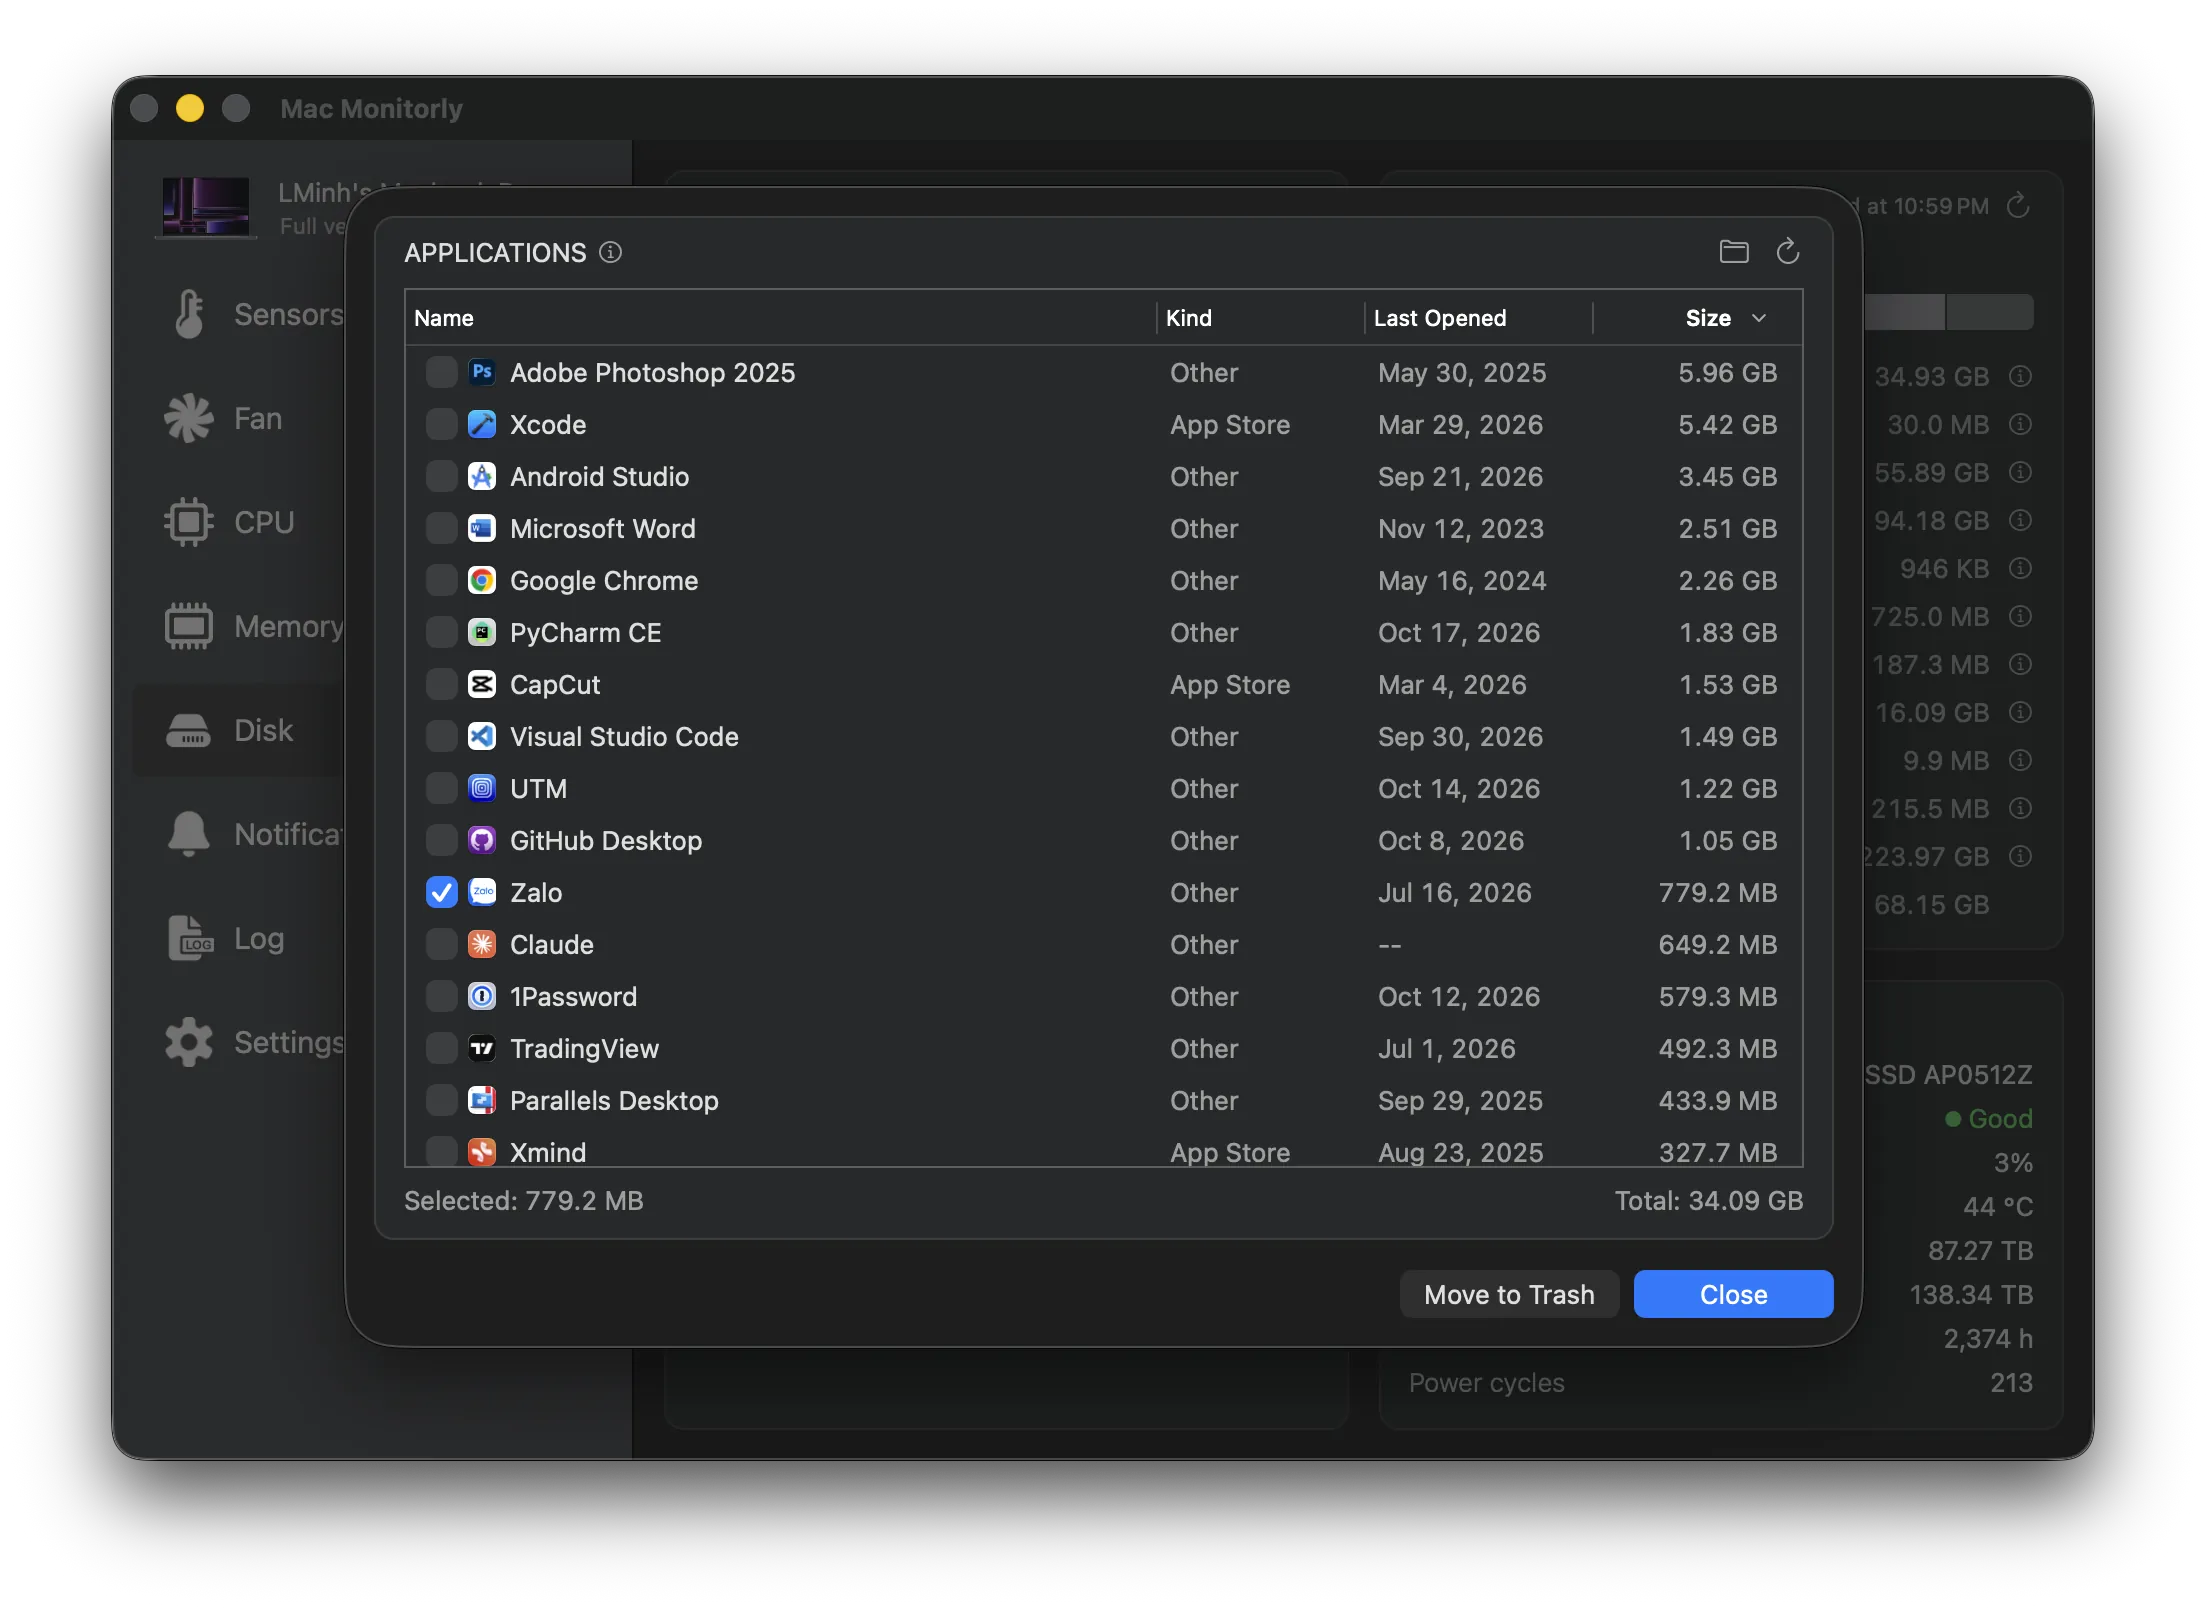Click the TradingView app icon
This screenshot has height=1608, width=2206.
pyautogui.click(x=482, y=1048)
